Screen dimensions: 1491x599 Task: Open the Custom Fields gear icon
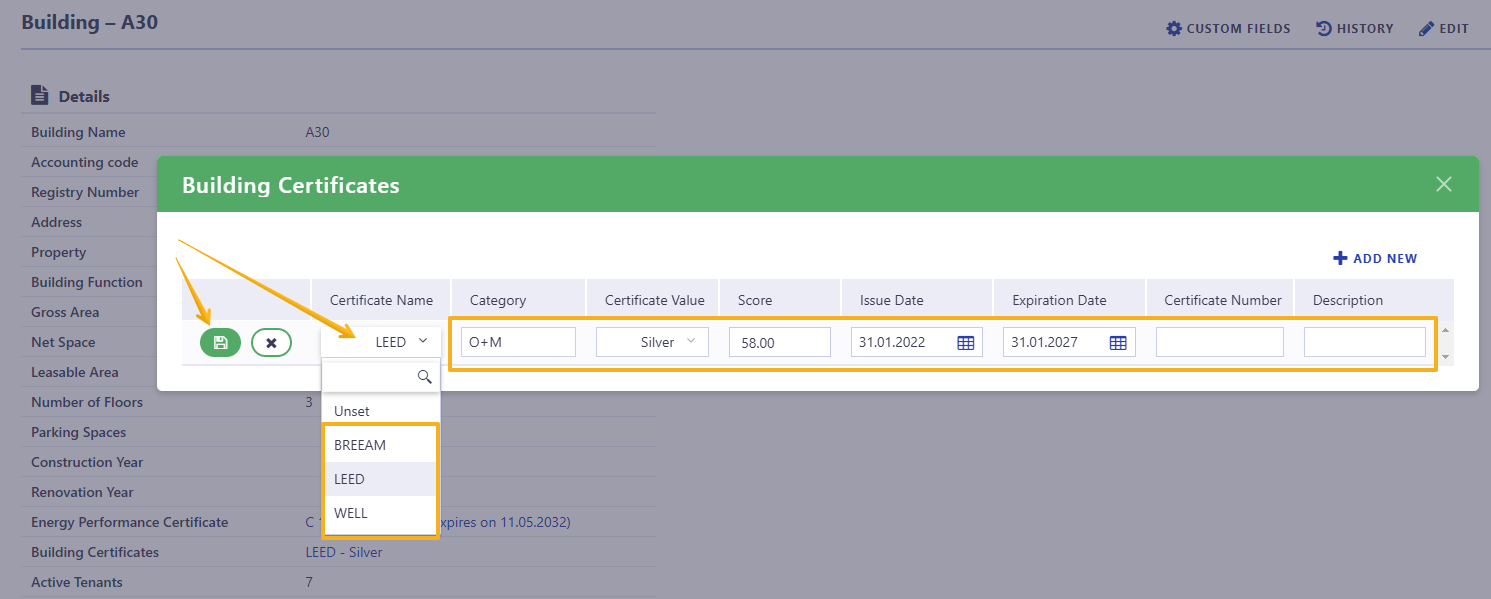1174,28
